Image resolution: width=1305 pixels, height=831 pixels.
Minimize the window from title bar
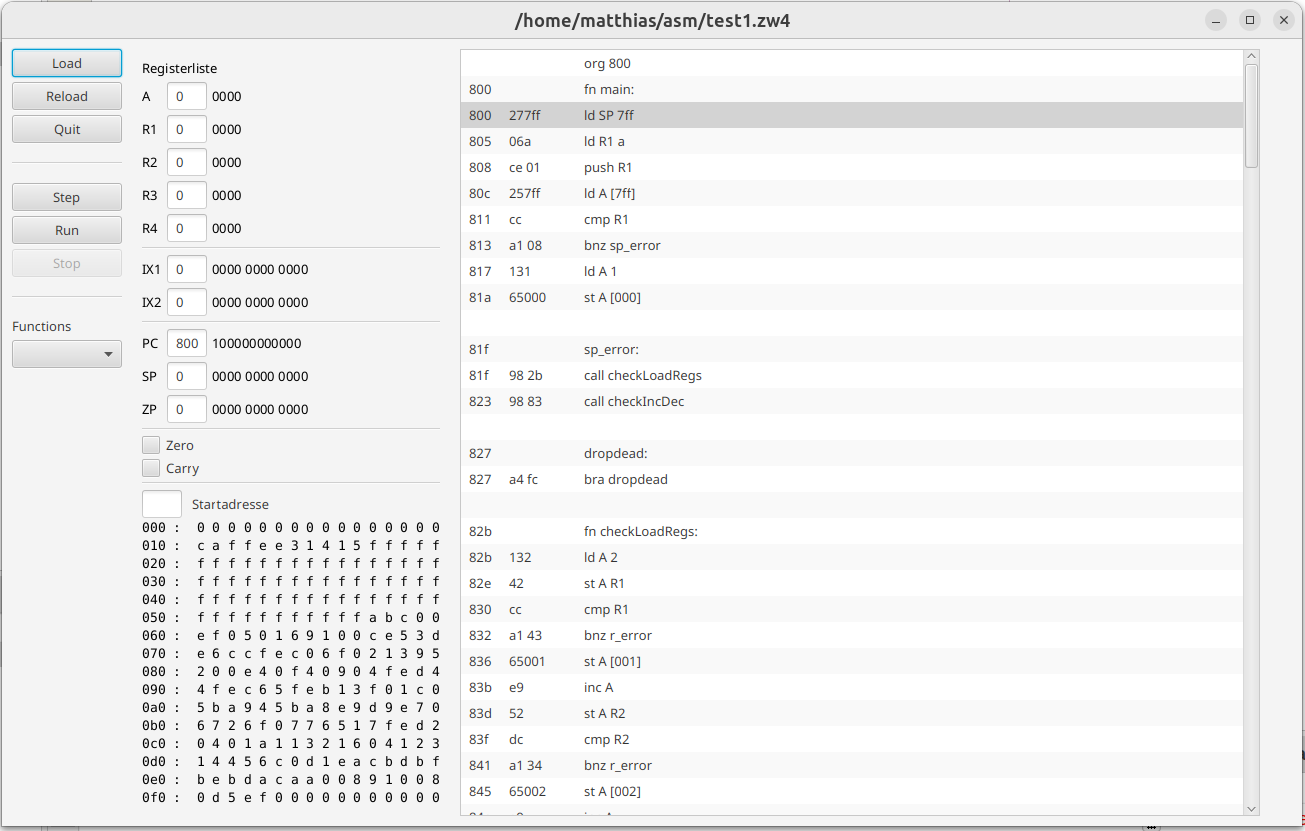[1216, 20]
